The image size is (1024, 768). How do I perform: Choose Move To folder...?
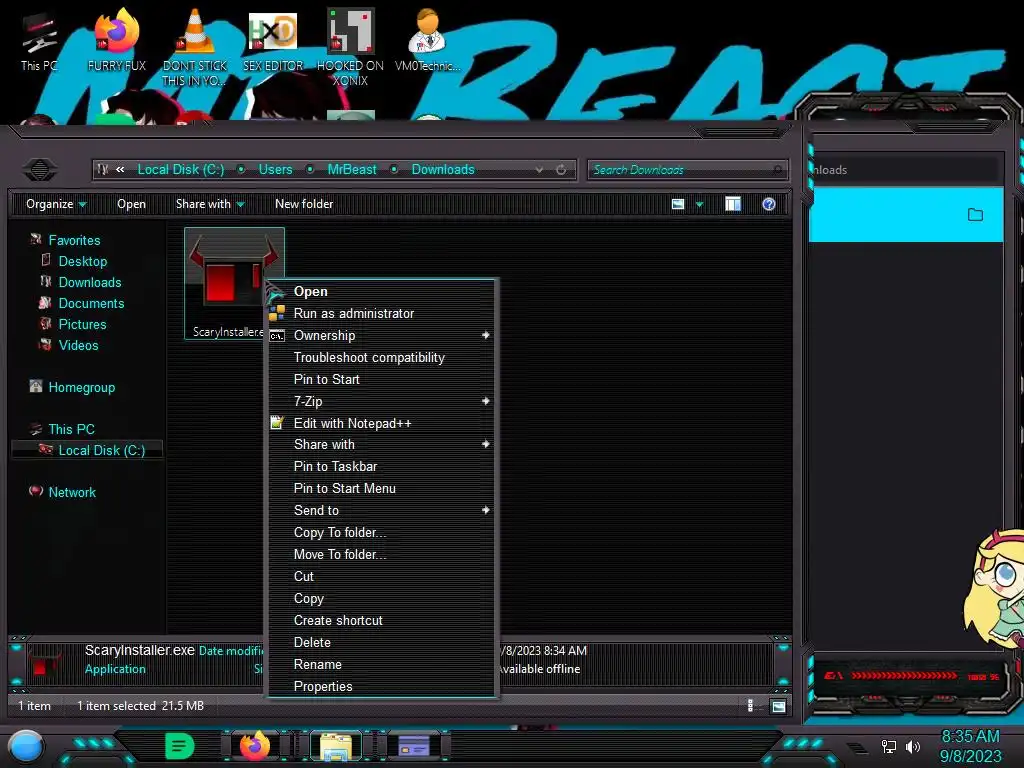383,554
